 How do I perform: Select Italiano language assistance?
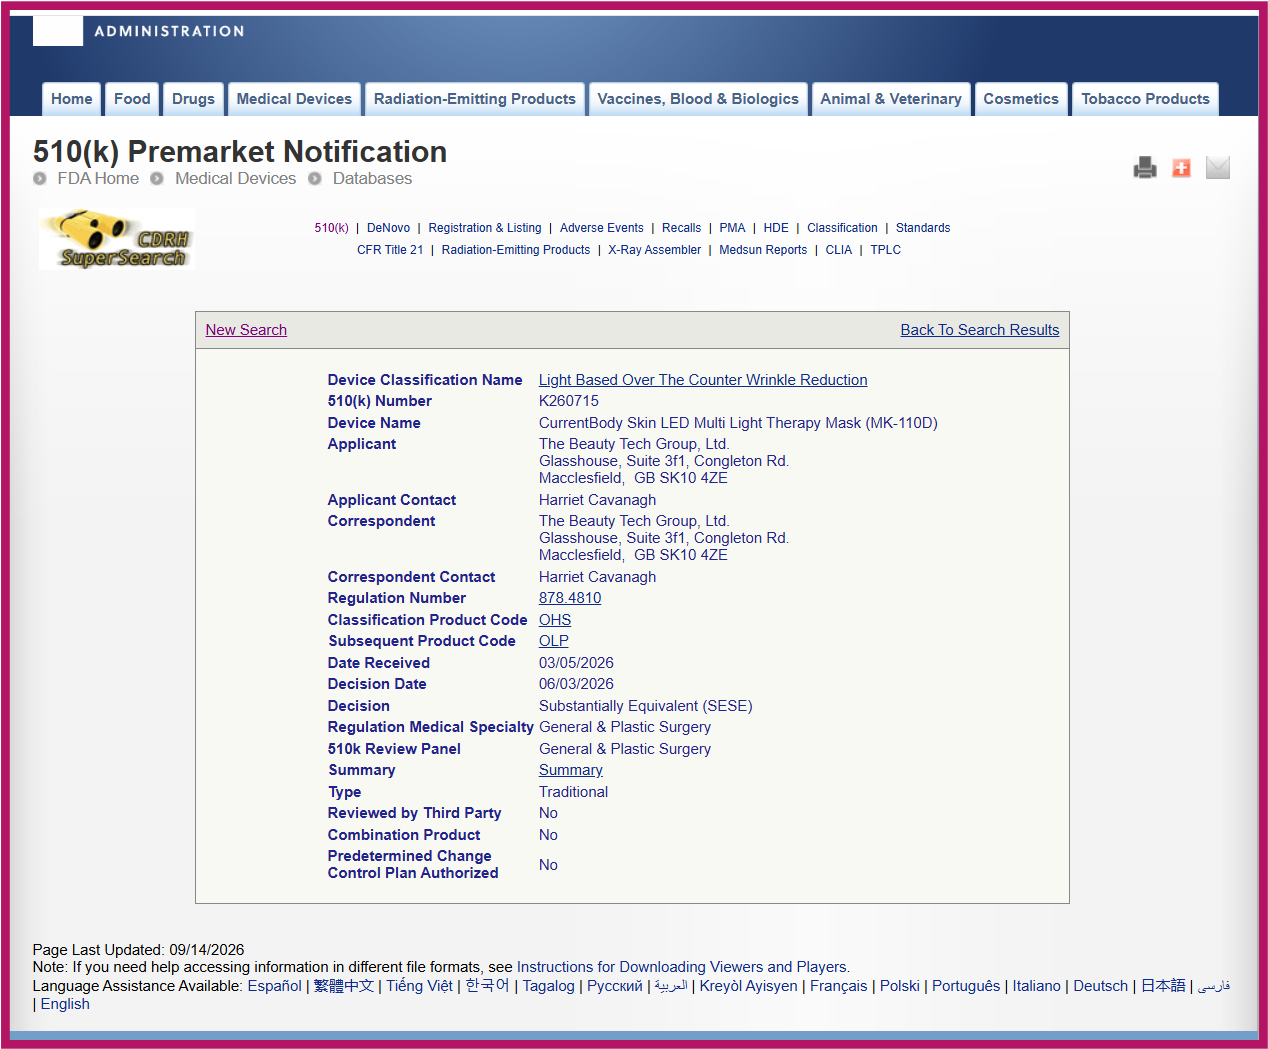click(1037, 986)
